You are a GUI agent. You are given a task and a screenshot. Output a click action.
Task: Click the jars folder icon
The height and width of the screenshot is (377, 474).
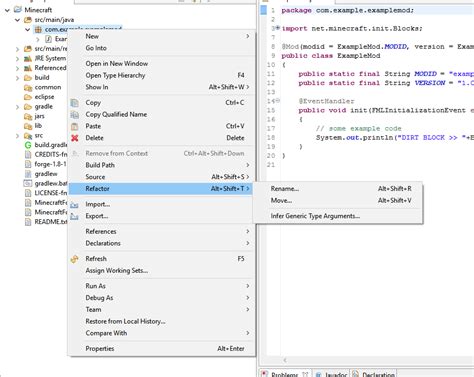[x=28, y=116]
